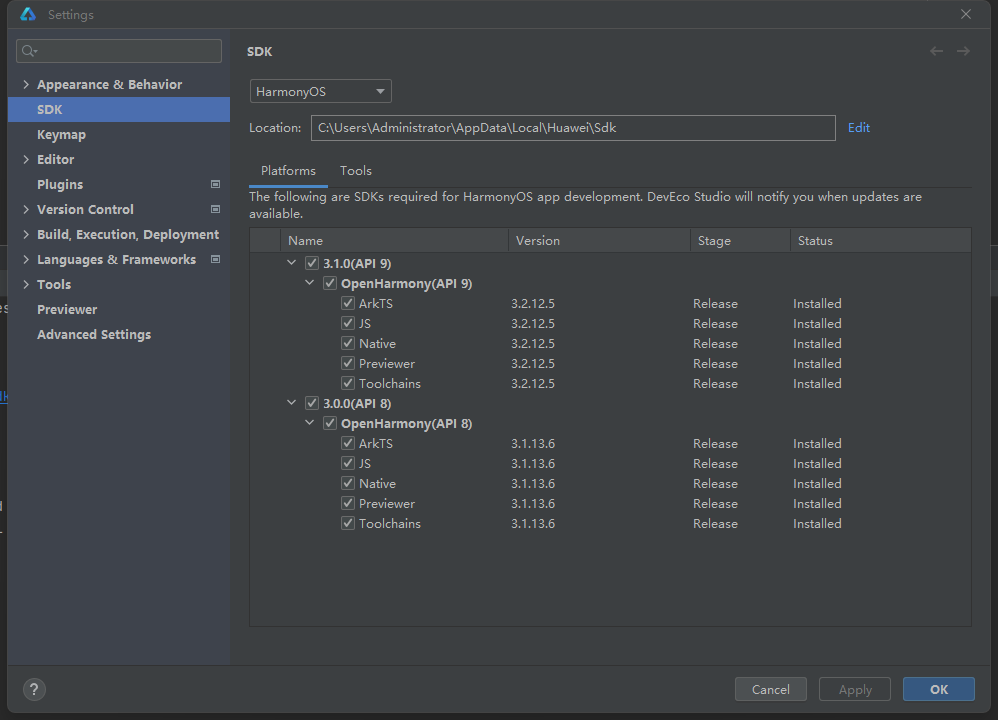The width and height of the screenshot is (998, 720).
Task: Expand Version Control settings section
Action: [26, 209]
